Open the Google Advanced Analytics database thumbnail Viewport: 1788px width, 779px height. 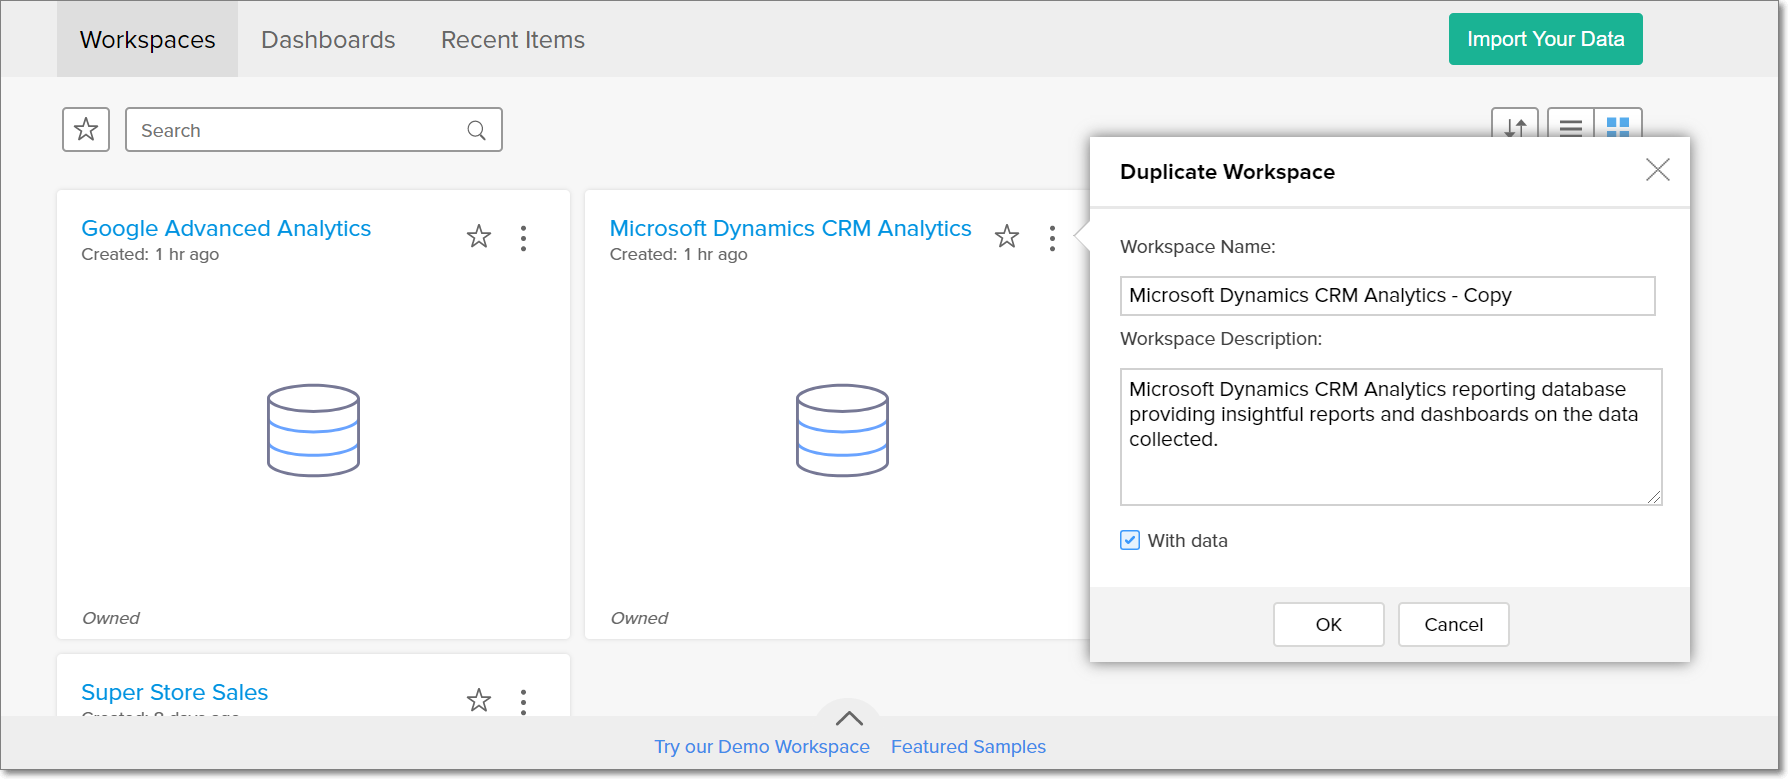click(313, 430)
